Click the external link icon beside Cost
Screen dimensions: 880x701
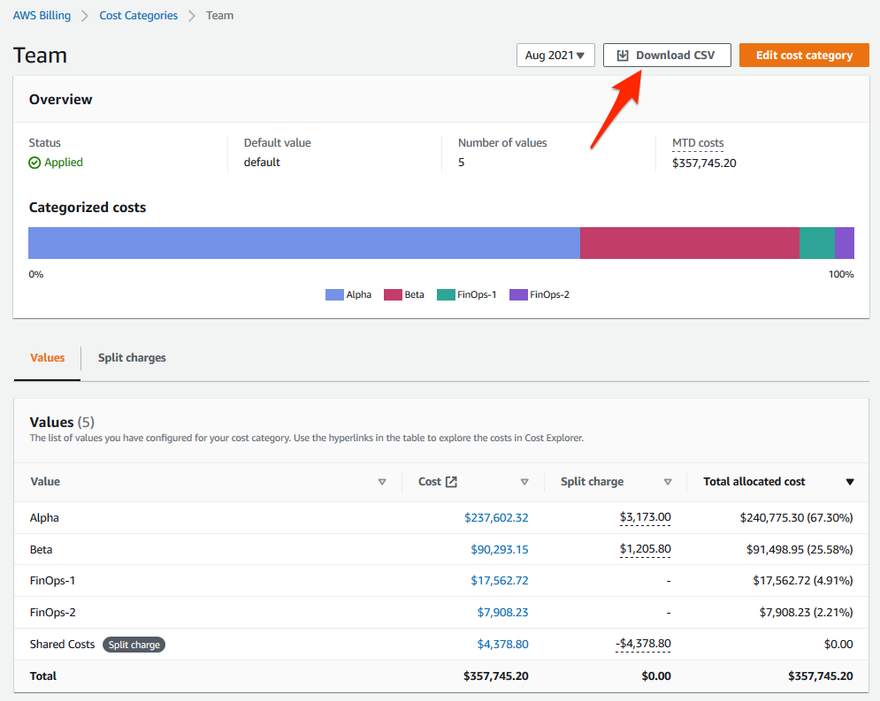[x=451, y=482]
